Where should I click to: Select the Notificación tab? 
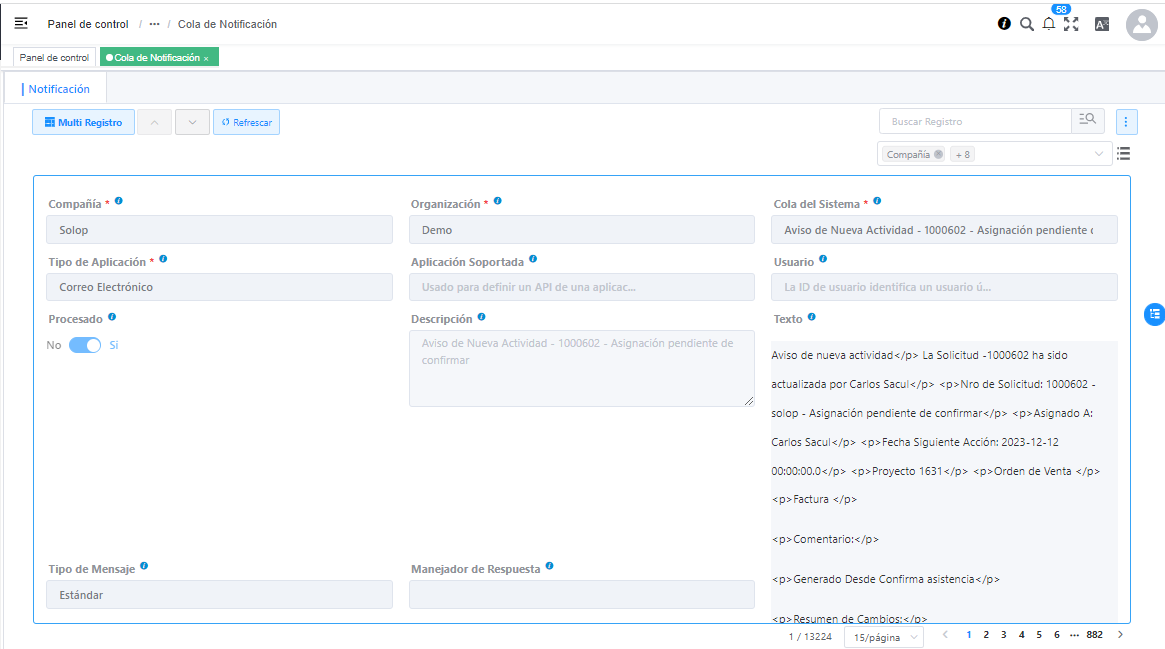[x=59, y=89]
